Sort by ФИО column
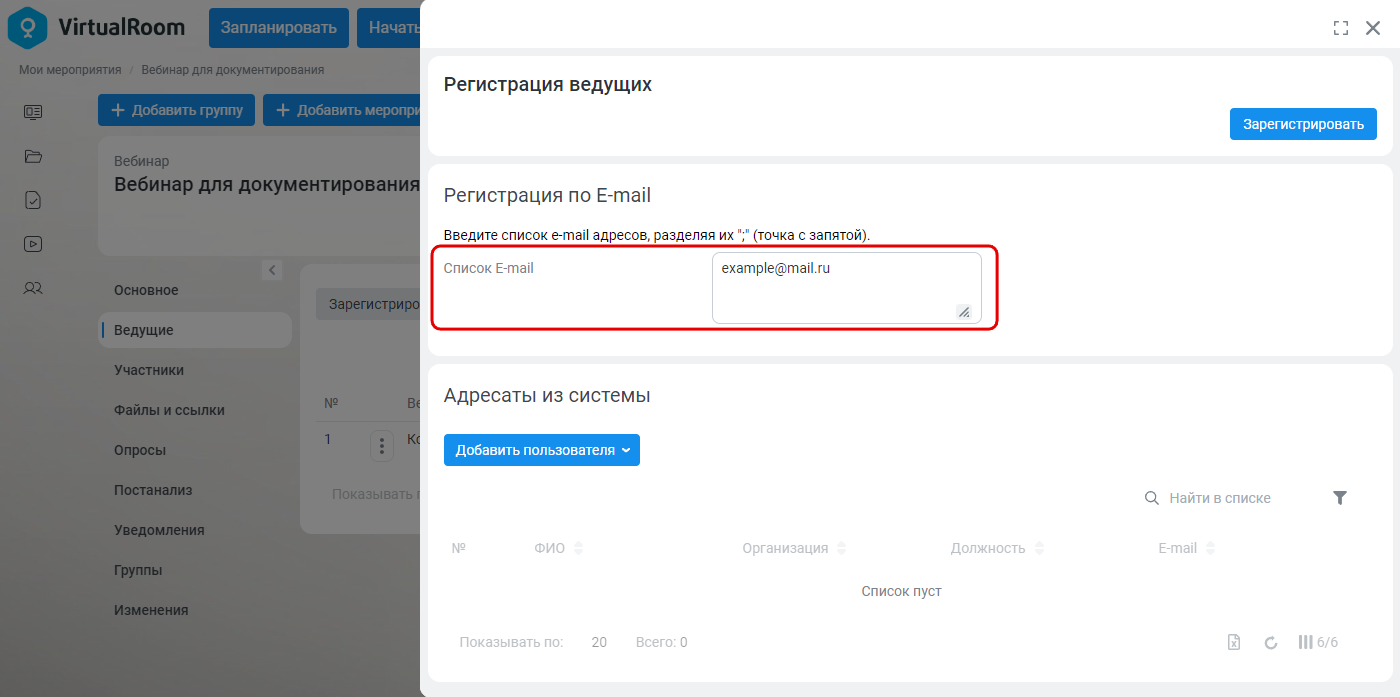The width and height of the screenshot is (1400, 697). pos(559,548)
